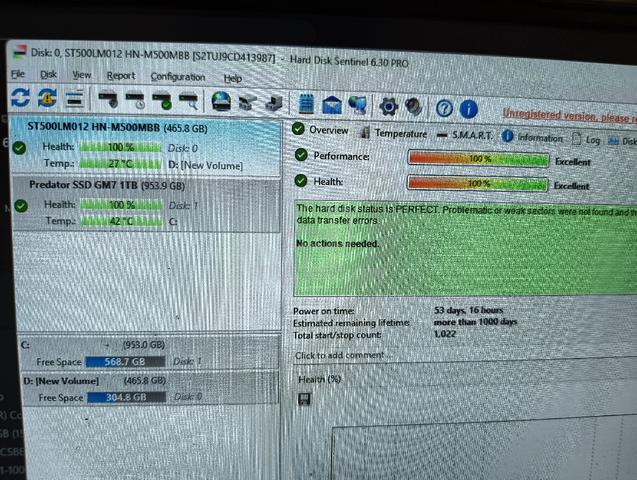The width and height of the screenshot is (637, 480).
Task: Open the View menu
Action: click(x=81, y=75)
